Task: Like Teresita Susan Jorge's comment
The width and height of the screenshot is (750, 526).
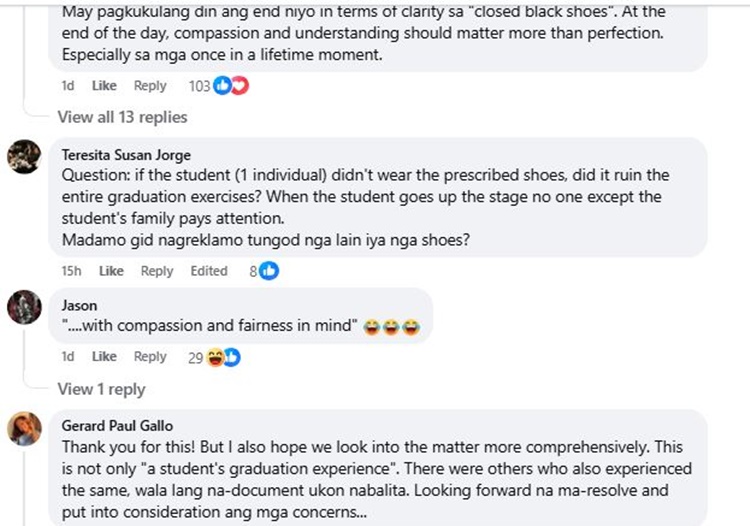Action: [111, 271]
